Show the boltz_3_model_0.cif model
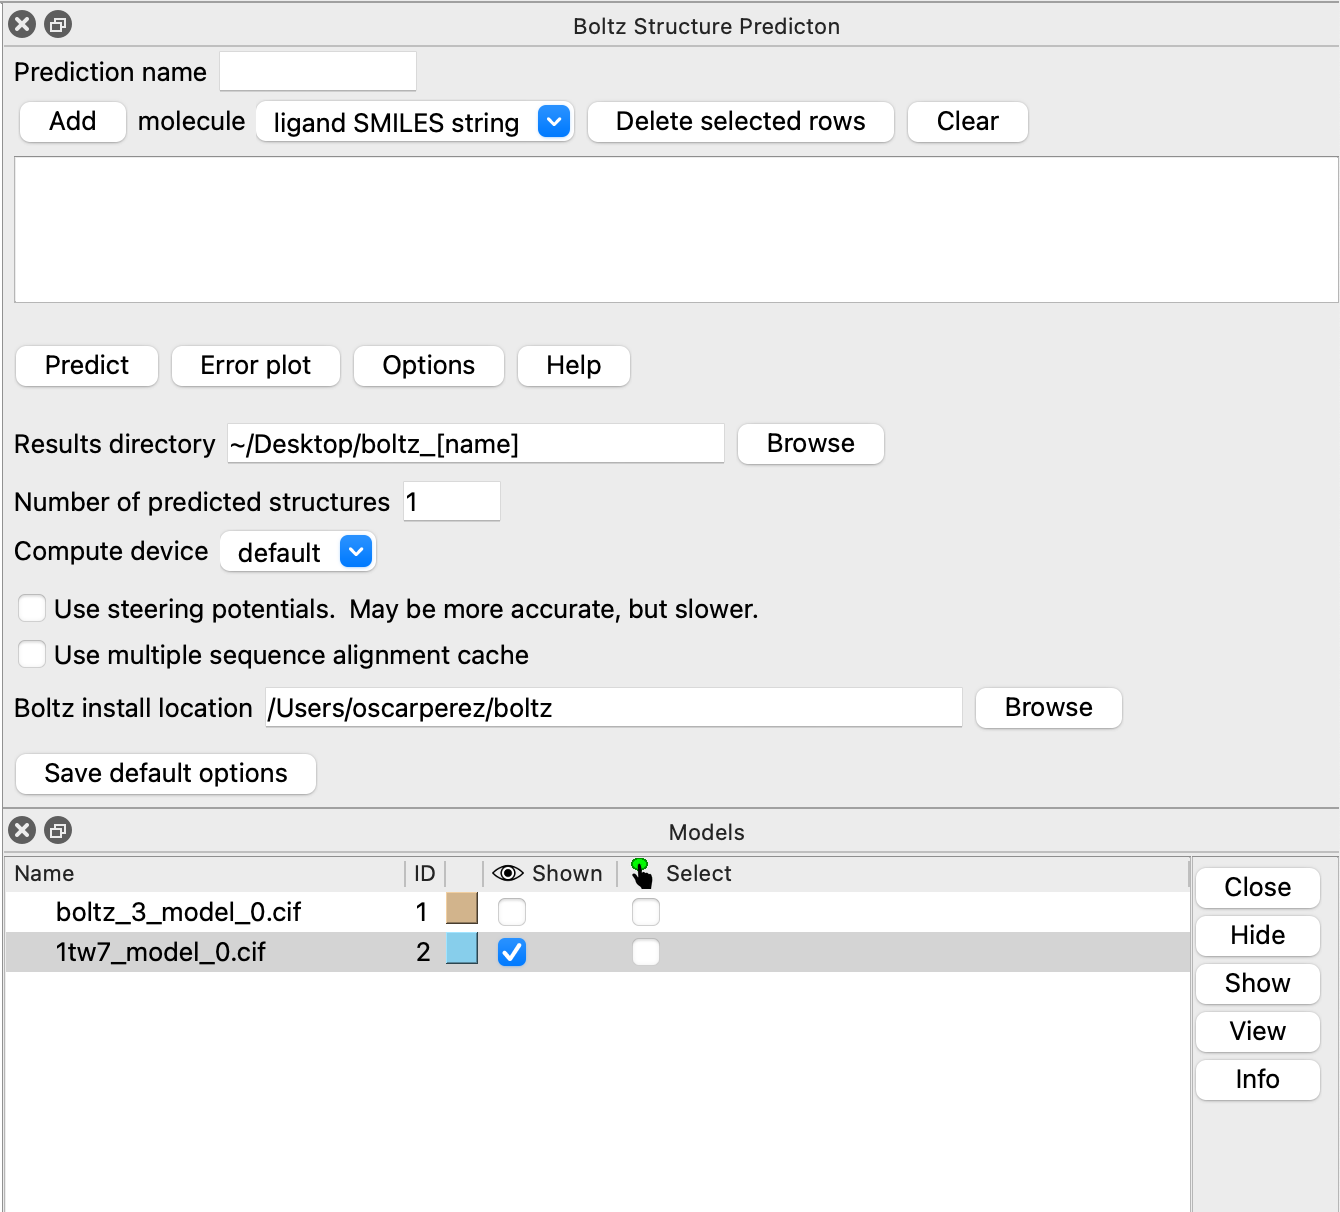1340x1212 pixels. [x=512, y=912]
